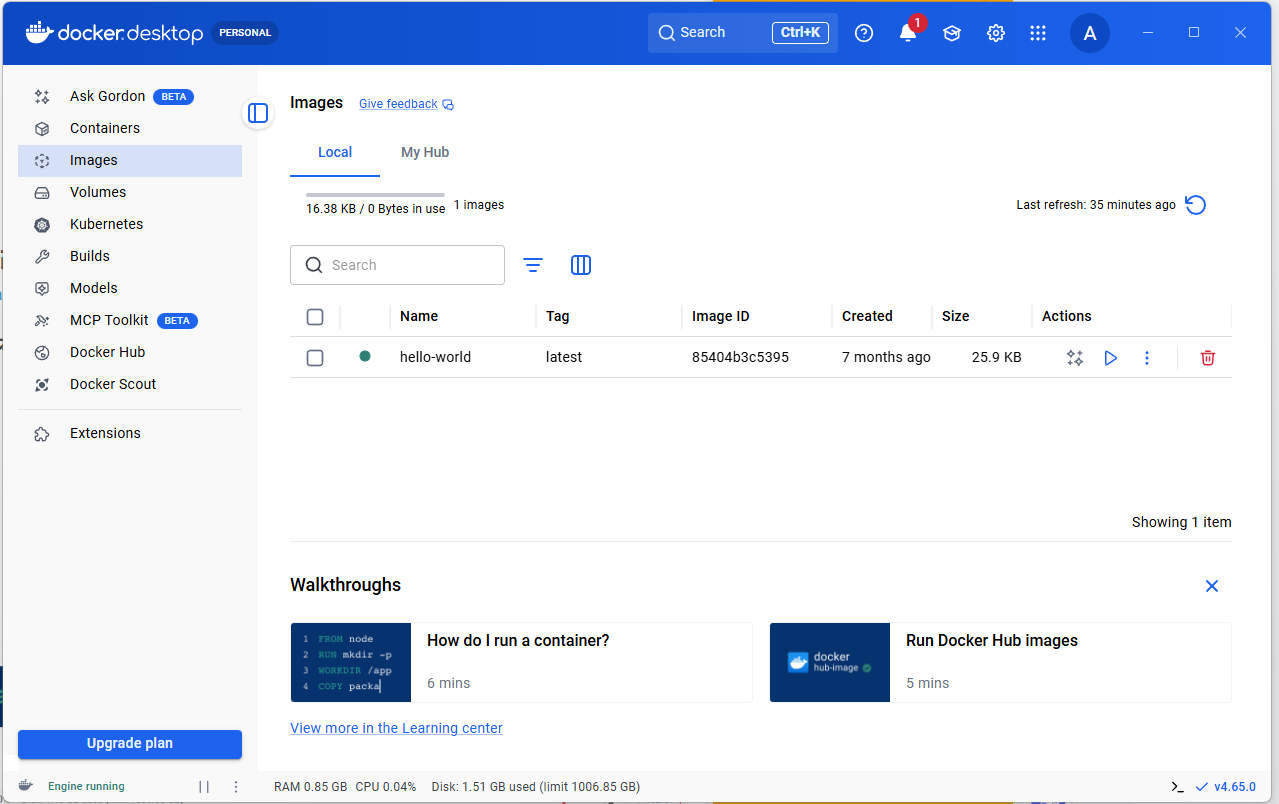
Task: Switch to the My Hub tab
Action: tap(425, 153)
